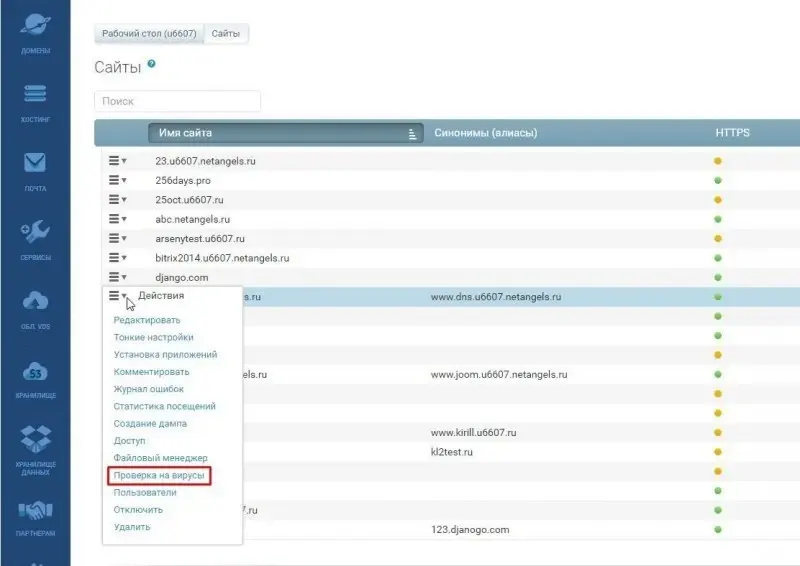
Task: Choose Создание дампа menu entry
Action: 150,424
